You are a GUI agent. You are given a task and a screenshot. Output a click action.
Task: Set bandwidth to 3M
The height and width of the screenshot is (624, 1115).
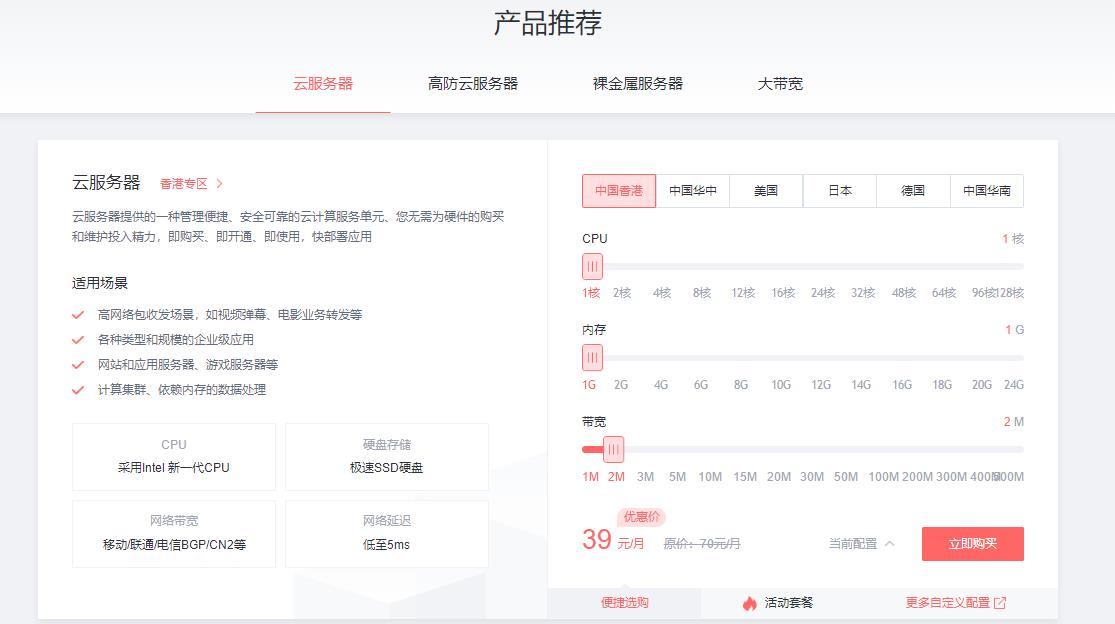click(x=645, y=476)
